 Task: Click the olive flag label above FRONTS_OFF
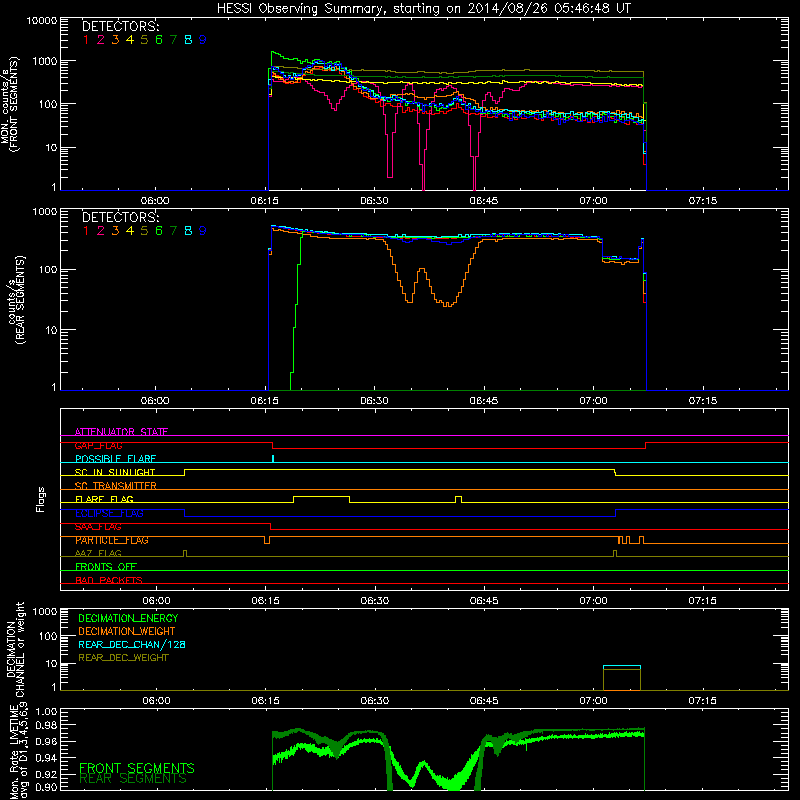tap(98, 553)
